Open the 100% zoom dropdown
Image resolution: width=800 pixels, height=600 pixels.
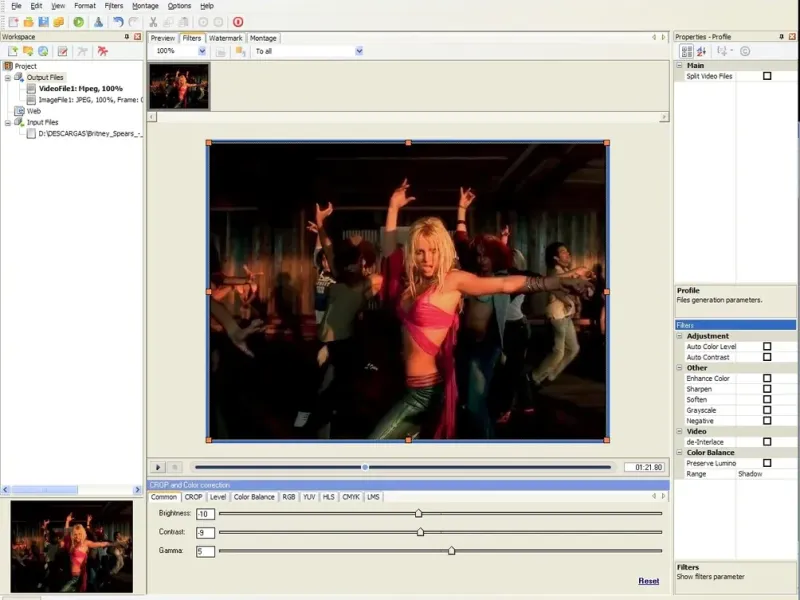click(202, 51)
